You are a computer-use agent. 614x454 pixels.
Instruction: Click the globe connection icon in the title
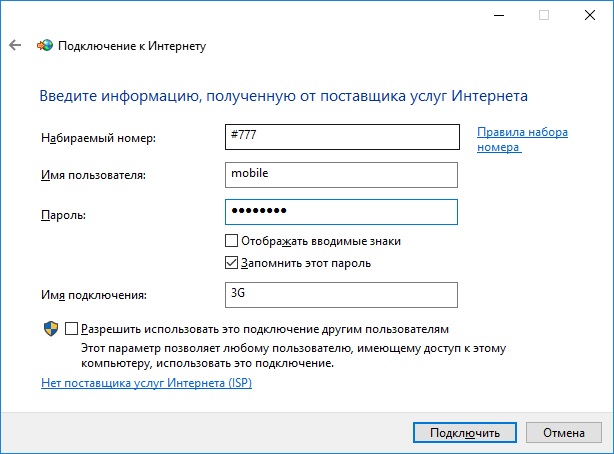point(45,45)
